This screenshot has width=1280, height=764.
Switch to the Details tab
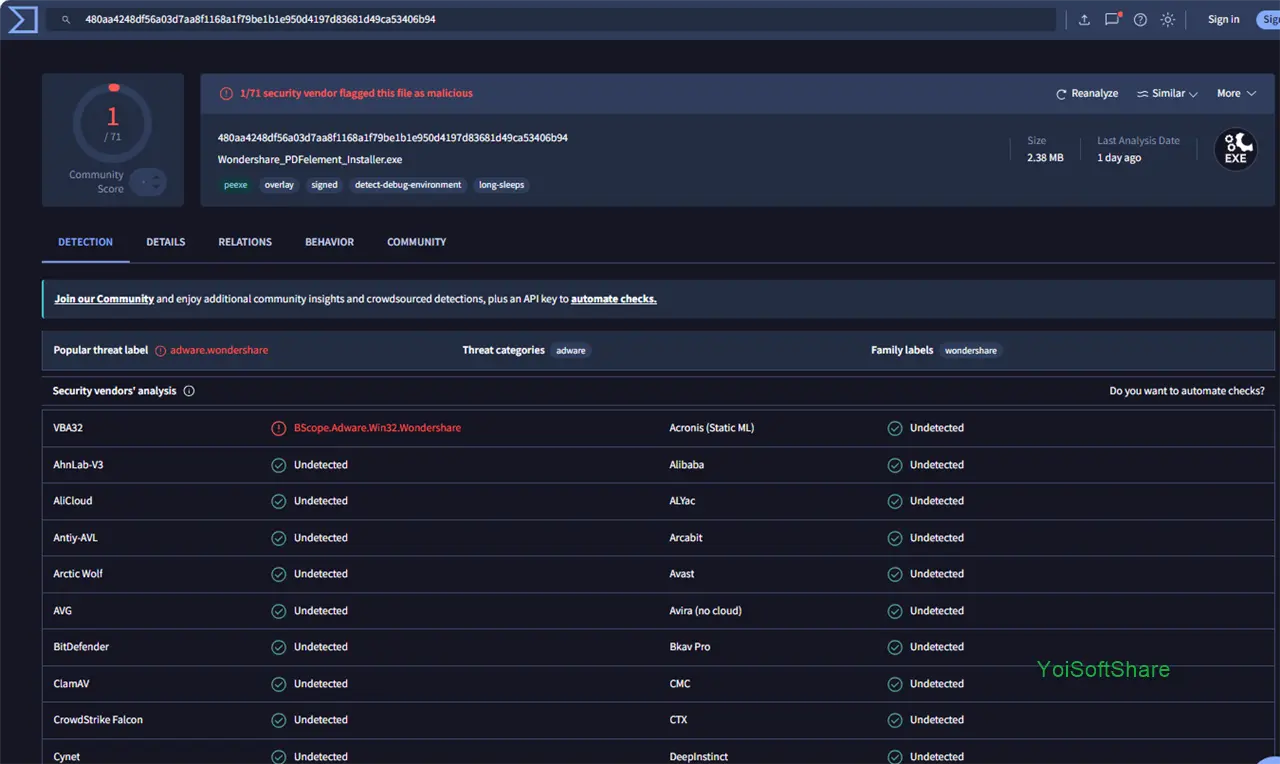pyautogui.click(x=166, y=242)
